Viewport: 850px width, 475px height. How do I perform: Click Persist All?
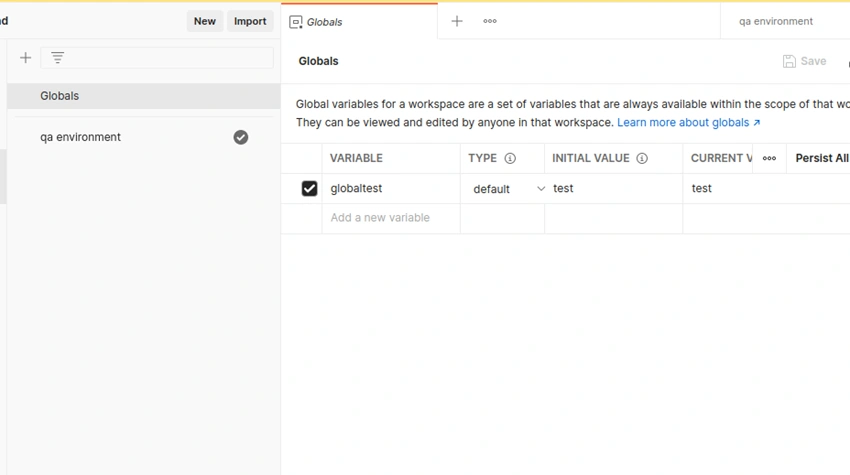point(822,158)
